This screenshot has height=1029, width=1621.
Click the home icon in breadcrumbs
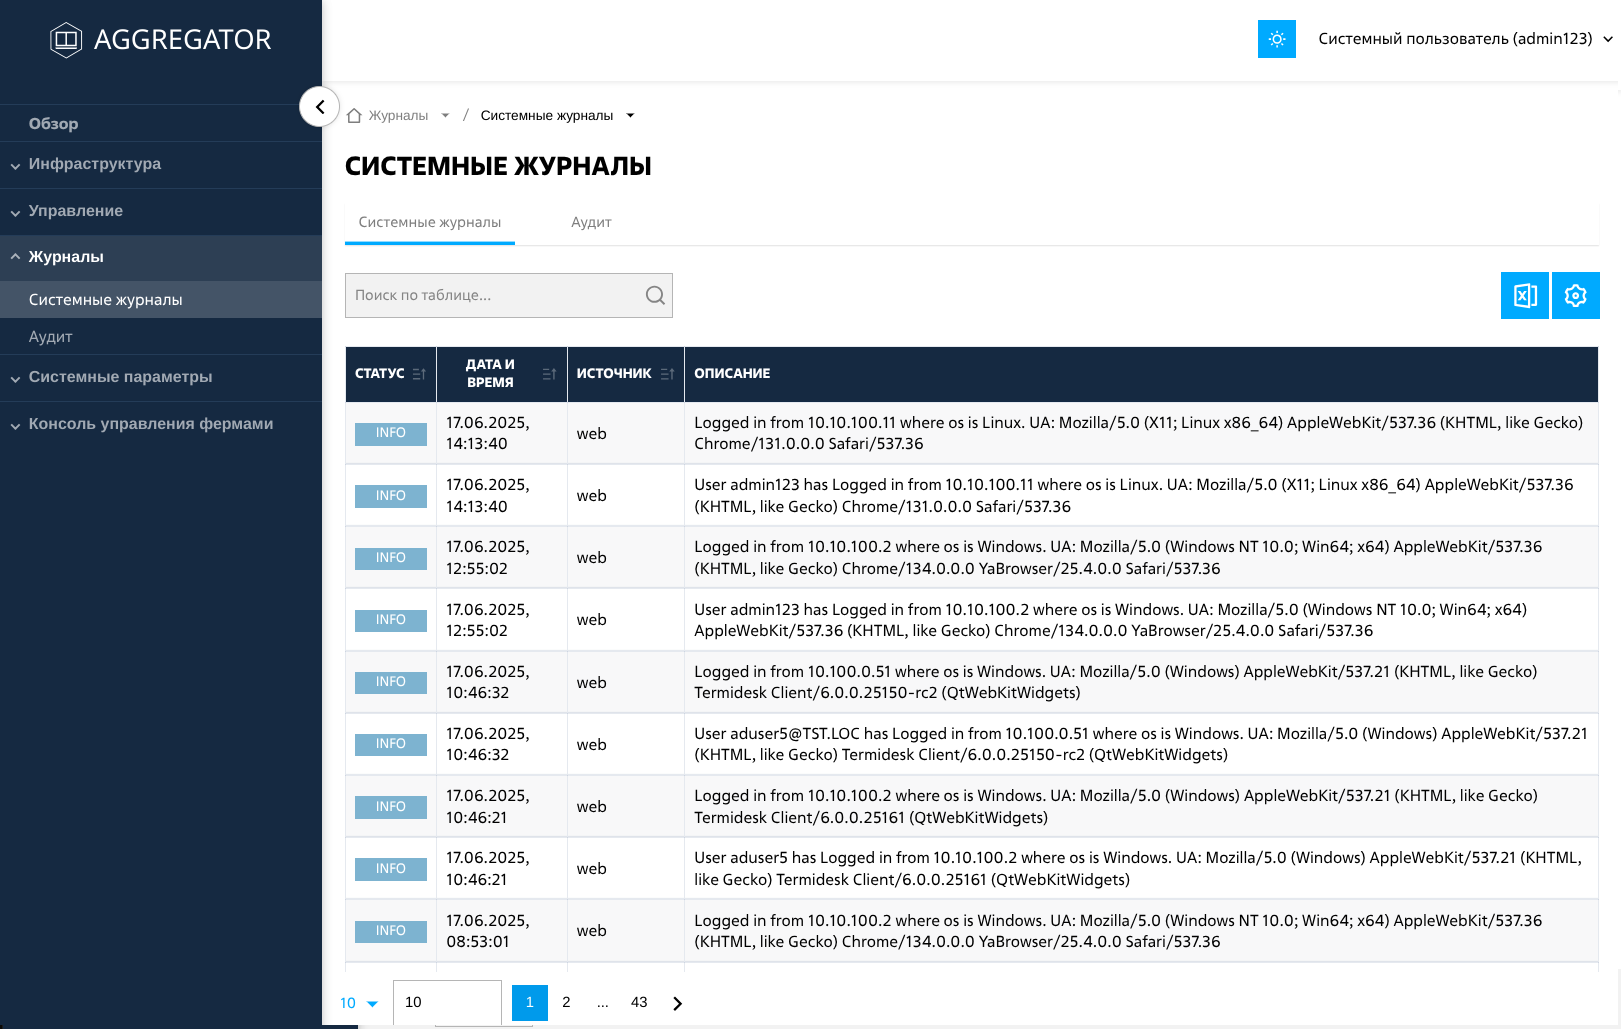(x=354, y=116)
